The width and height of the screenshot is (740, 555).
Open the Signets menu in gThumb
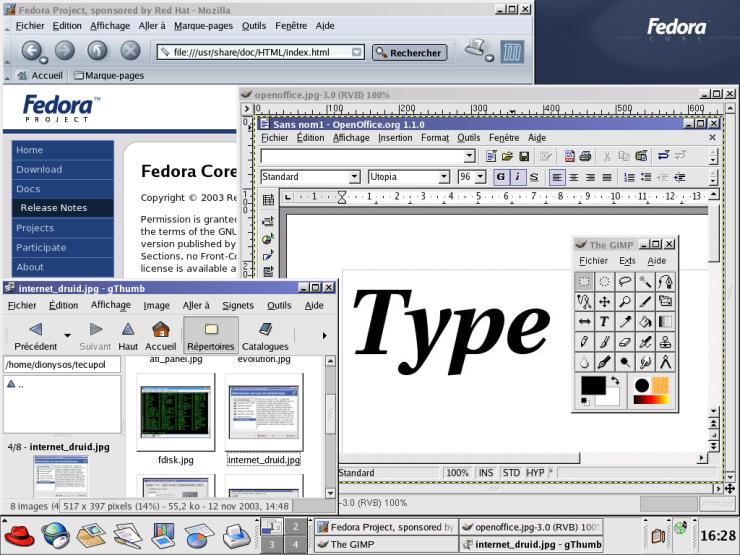click(238, 305)
